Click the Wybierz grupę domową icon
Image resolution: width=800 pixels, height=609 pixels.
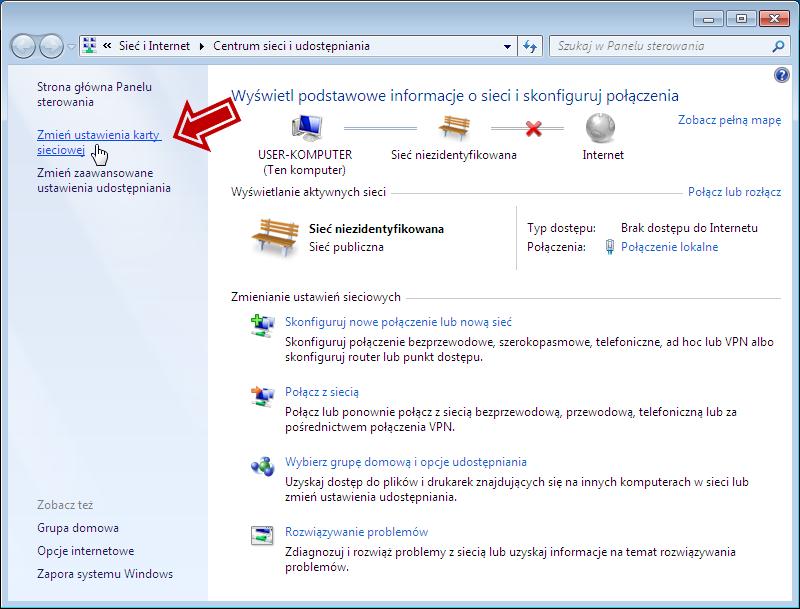tap(262, 465)
